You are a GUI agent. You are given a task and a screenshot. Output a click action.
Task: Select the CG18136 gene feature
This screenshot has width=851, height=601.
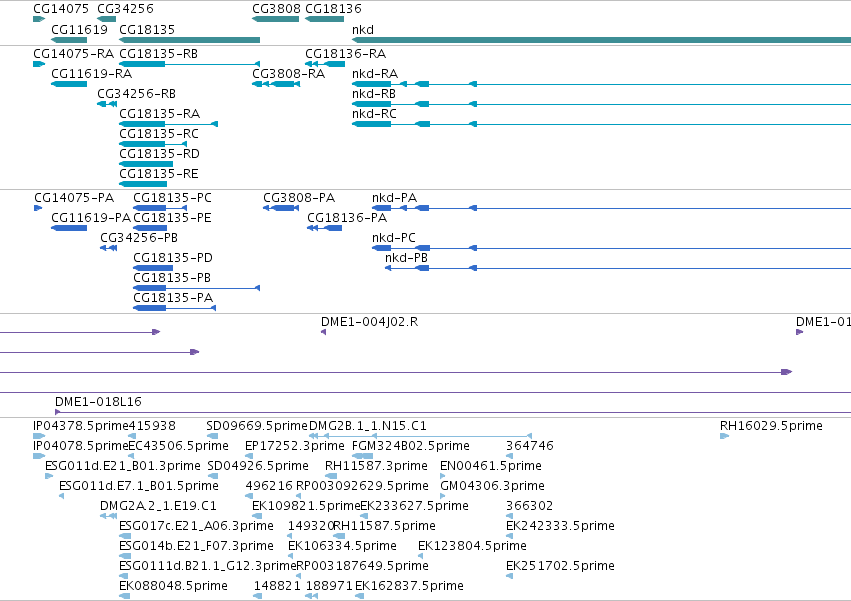(324, 19)
